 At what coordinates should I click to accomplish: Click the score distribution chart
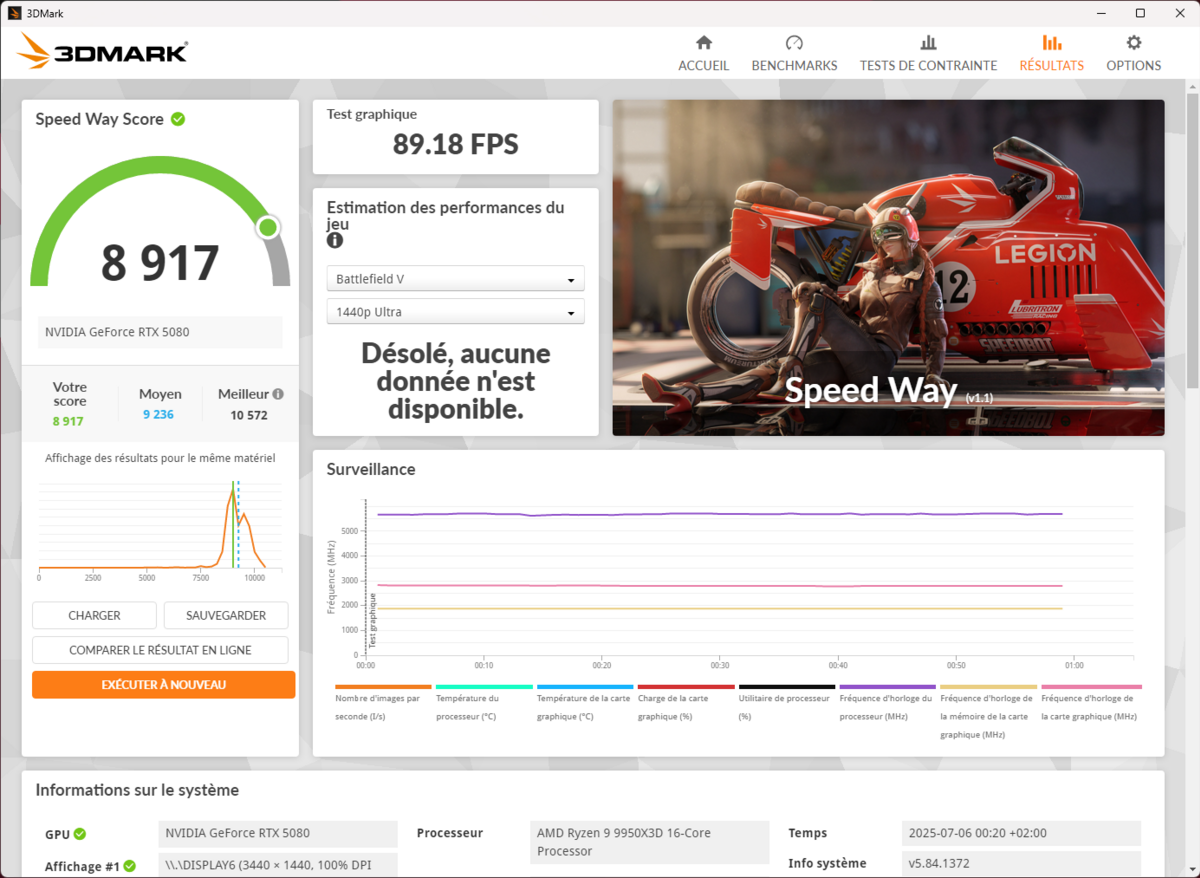coord(160,530)
